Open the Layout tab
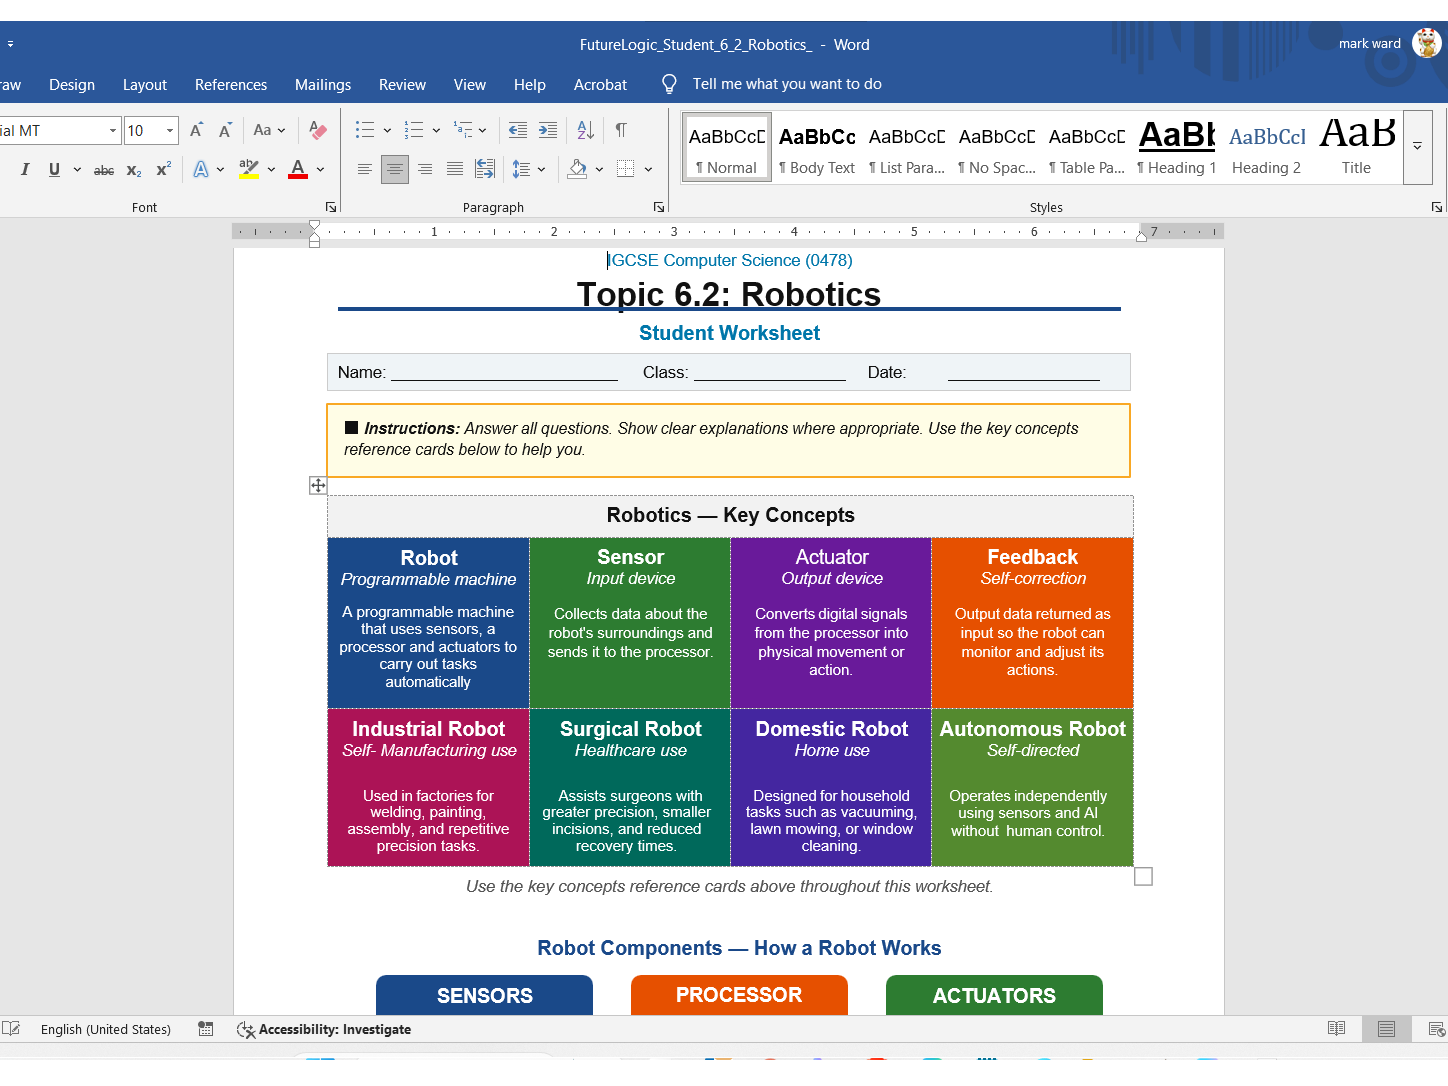This screenshot has height=1086, width=1448. coord(145,85)
